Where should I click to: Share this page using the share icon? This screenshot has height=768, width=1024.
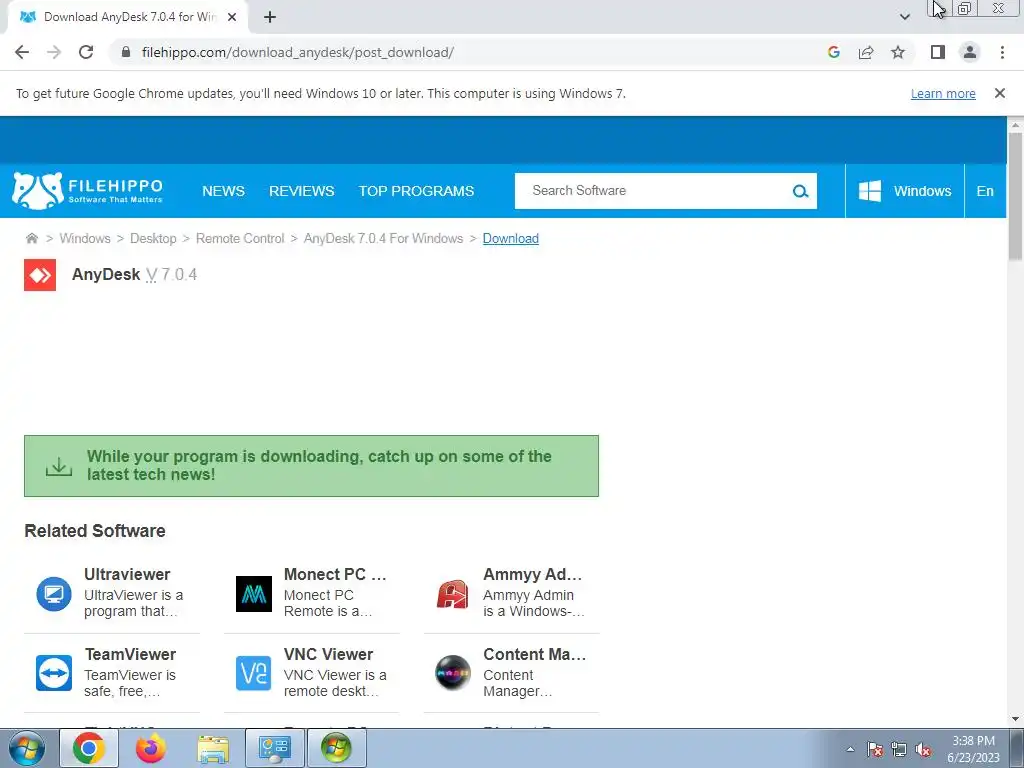[x=866, y=52]
